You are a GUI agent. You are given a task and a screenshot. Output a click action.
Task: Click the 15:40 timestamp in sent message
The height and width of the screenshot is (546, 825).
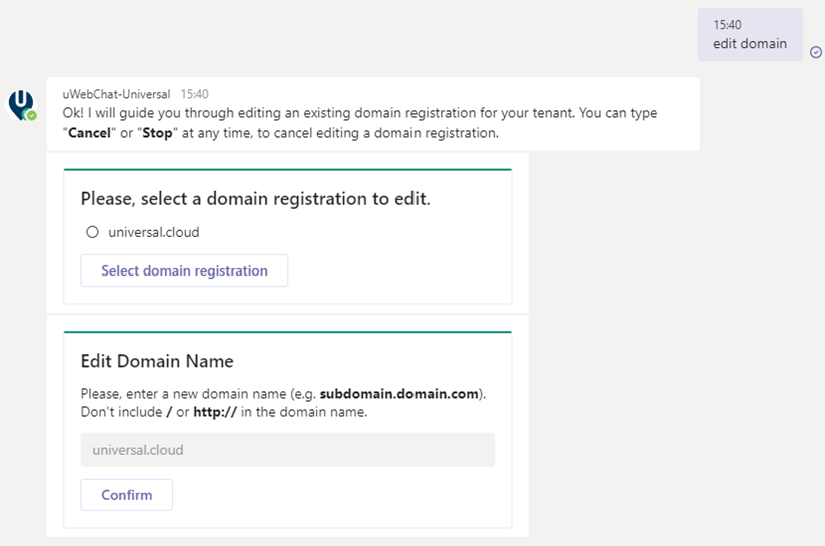[x=727, y=25]
